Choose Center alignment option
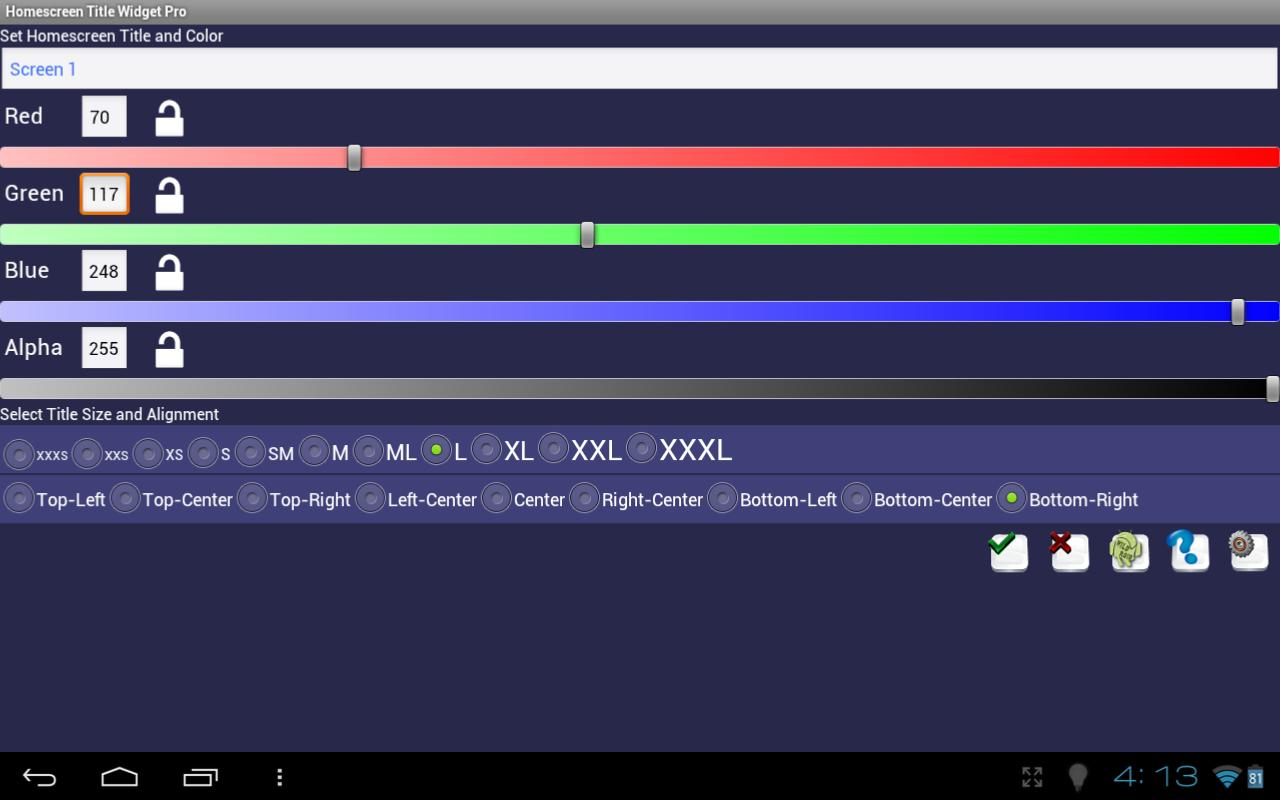 click(523, 498)
